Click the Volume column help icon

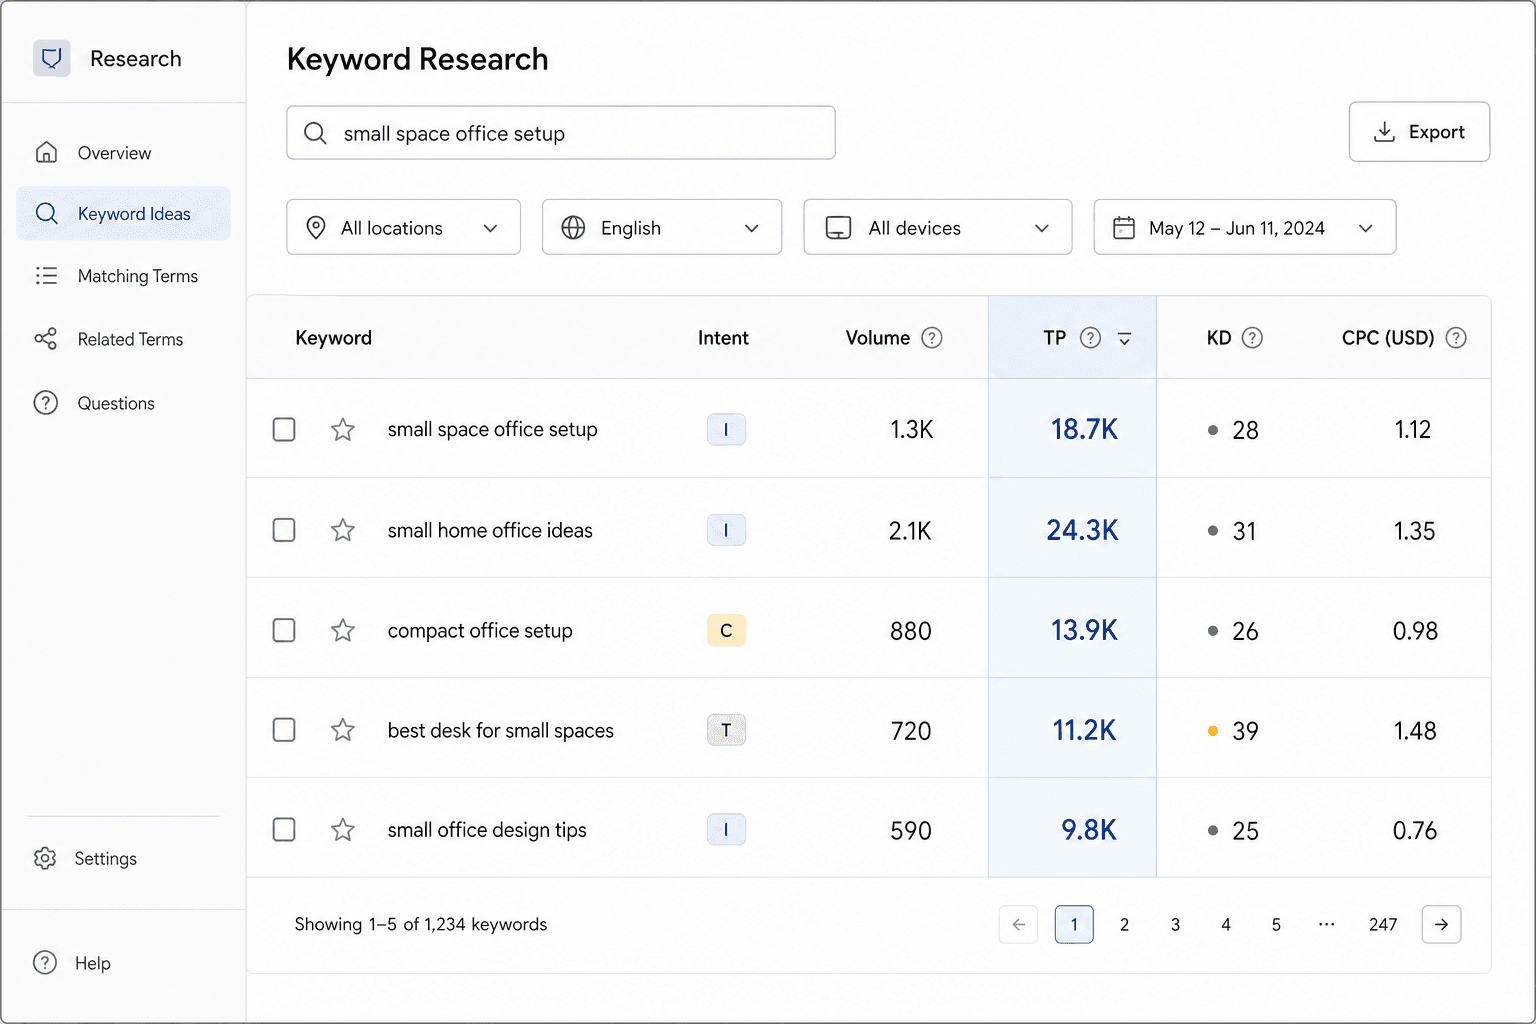point(932,338)
